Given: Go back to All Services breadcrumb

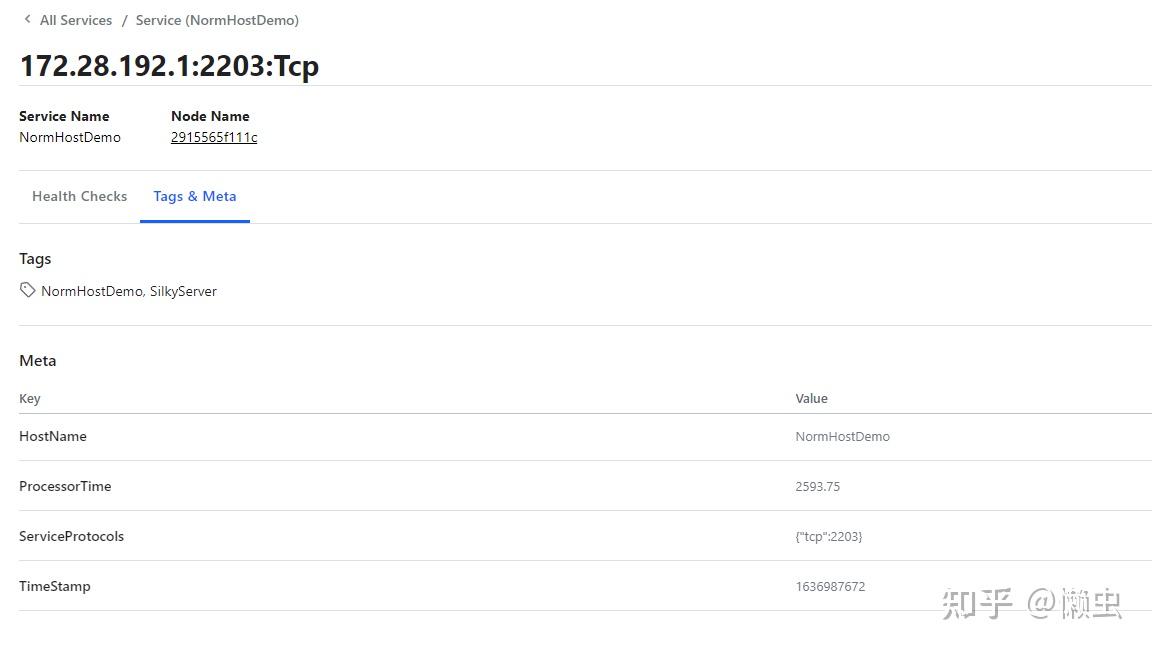Looking at the screenshot, I should [x=75, y=20].
